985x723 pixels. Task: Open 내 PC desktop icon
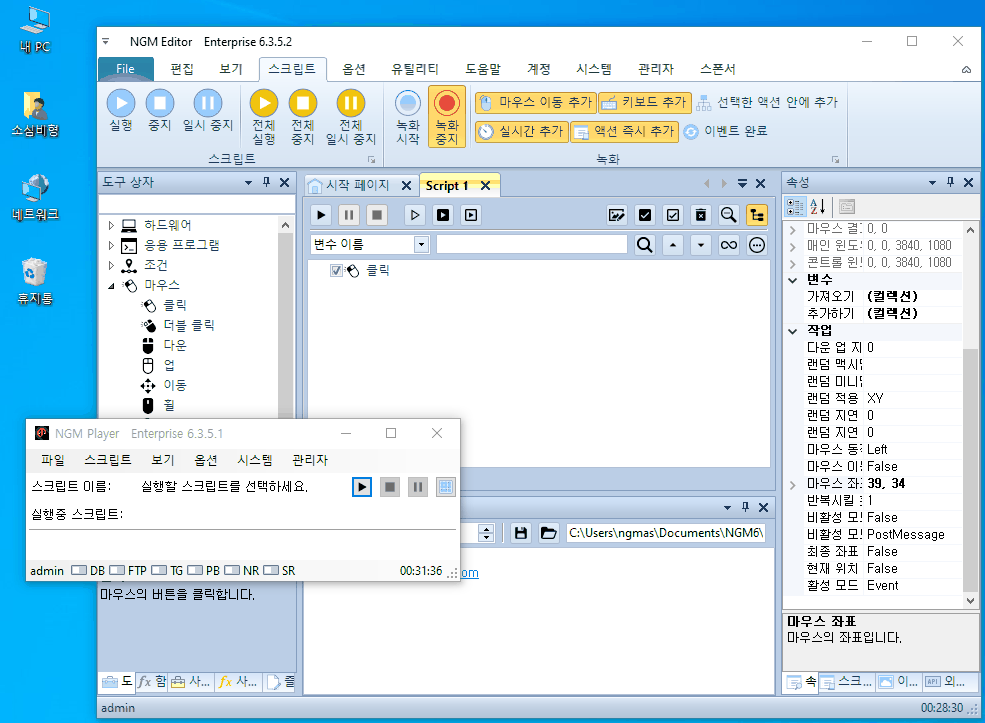35,30
